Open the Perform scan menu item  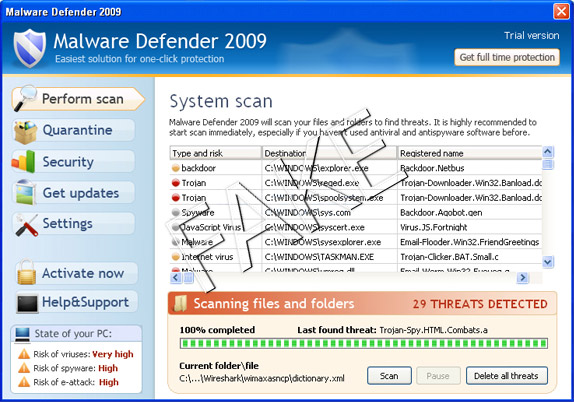tap(78, 99)
